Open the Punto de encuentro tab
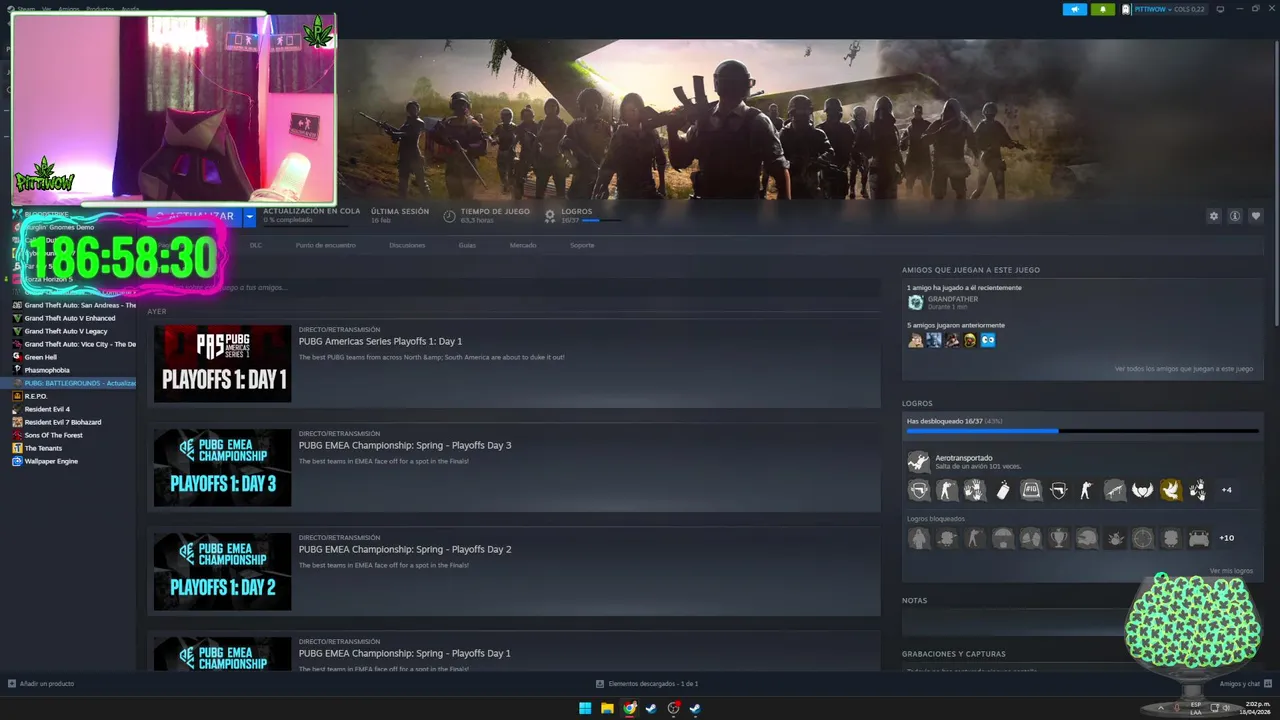 [x=325, y=245]
